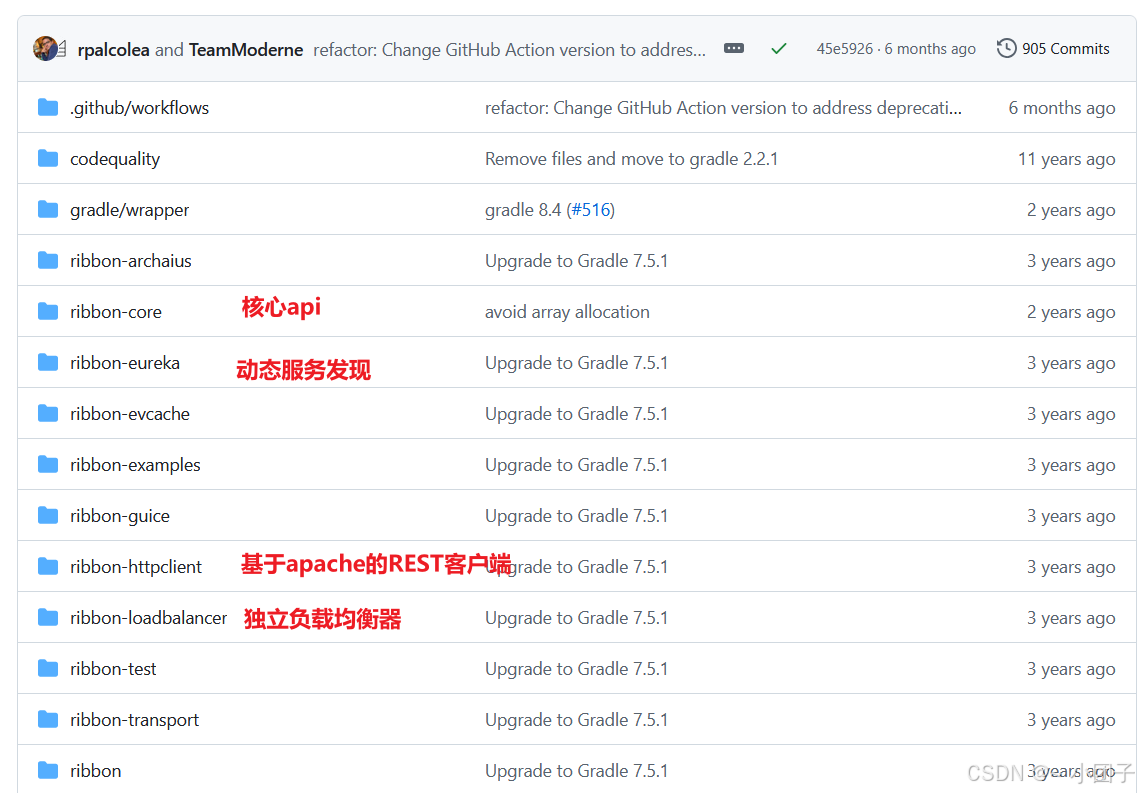
Task: Click the ribbon-guice folder icon
Action: pos(48,516)
